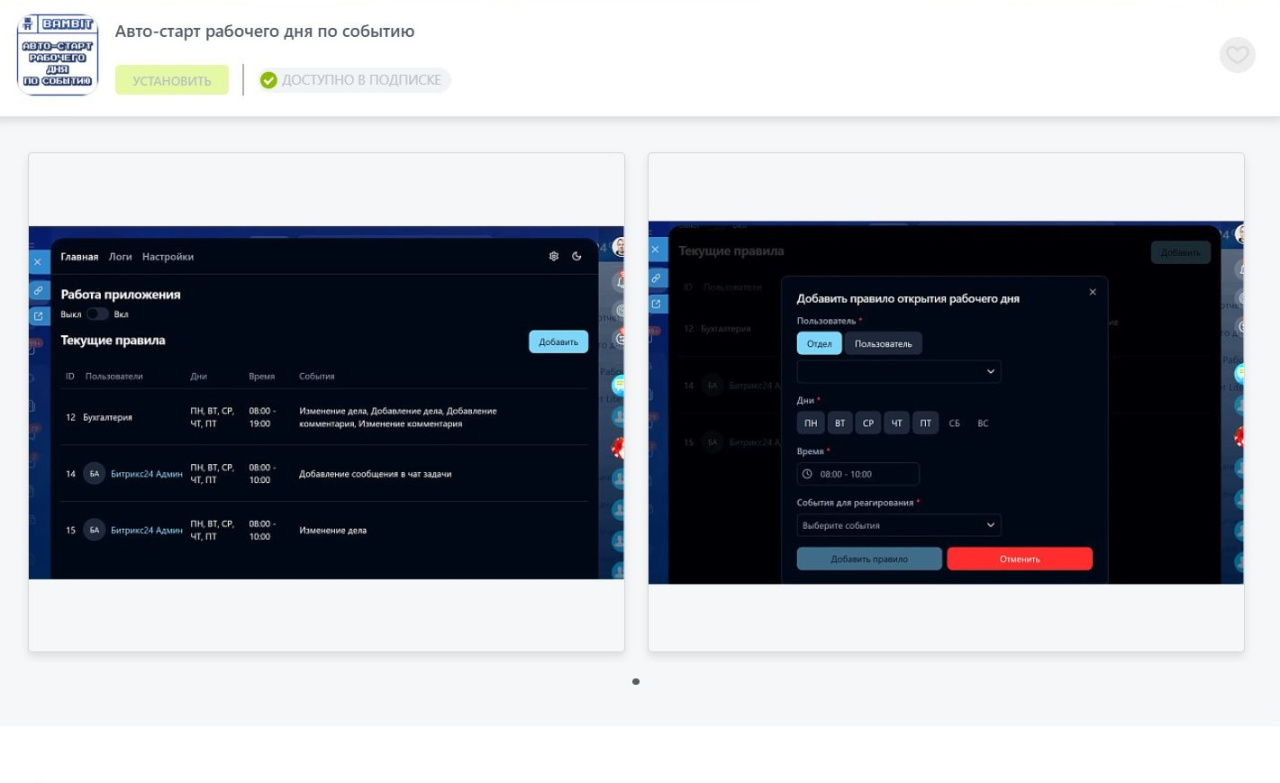The image size is (1280, 783).
Task: Select the Отдел option
Action: 819,343
